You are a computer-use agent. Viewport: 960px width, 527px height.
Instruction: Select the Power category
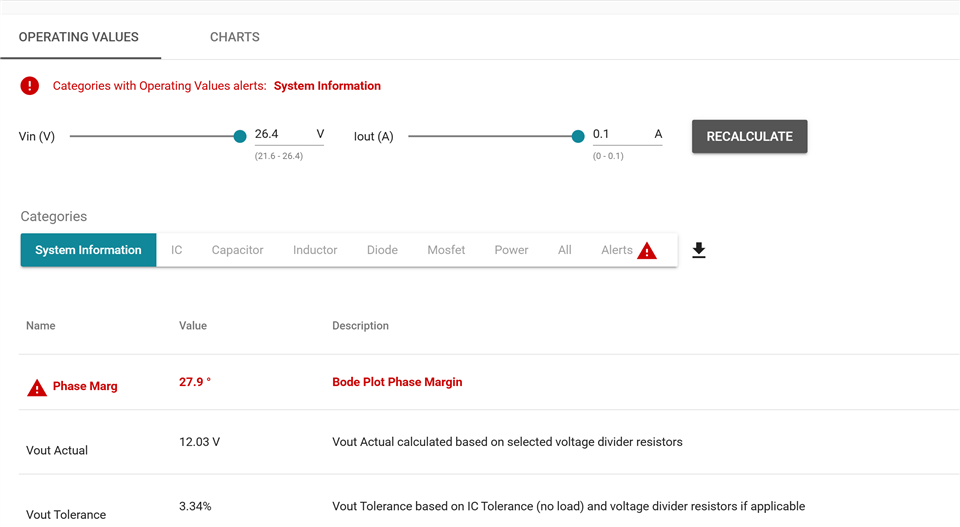pyautogui.click(x=511, y=250)
